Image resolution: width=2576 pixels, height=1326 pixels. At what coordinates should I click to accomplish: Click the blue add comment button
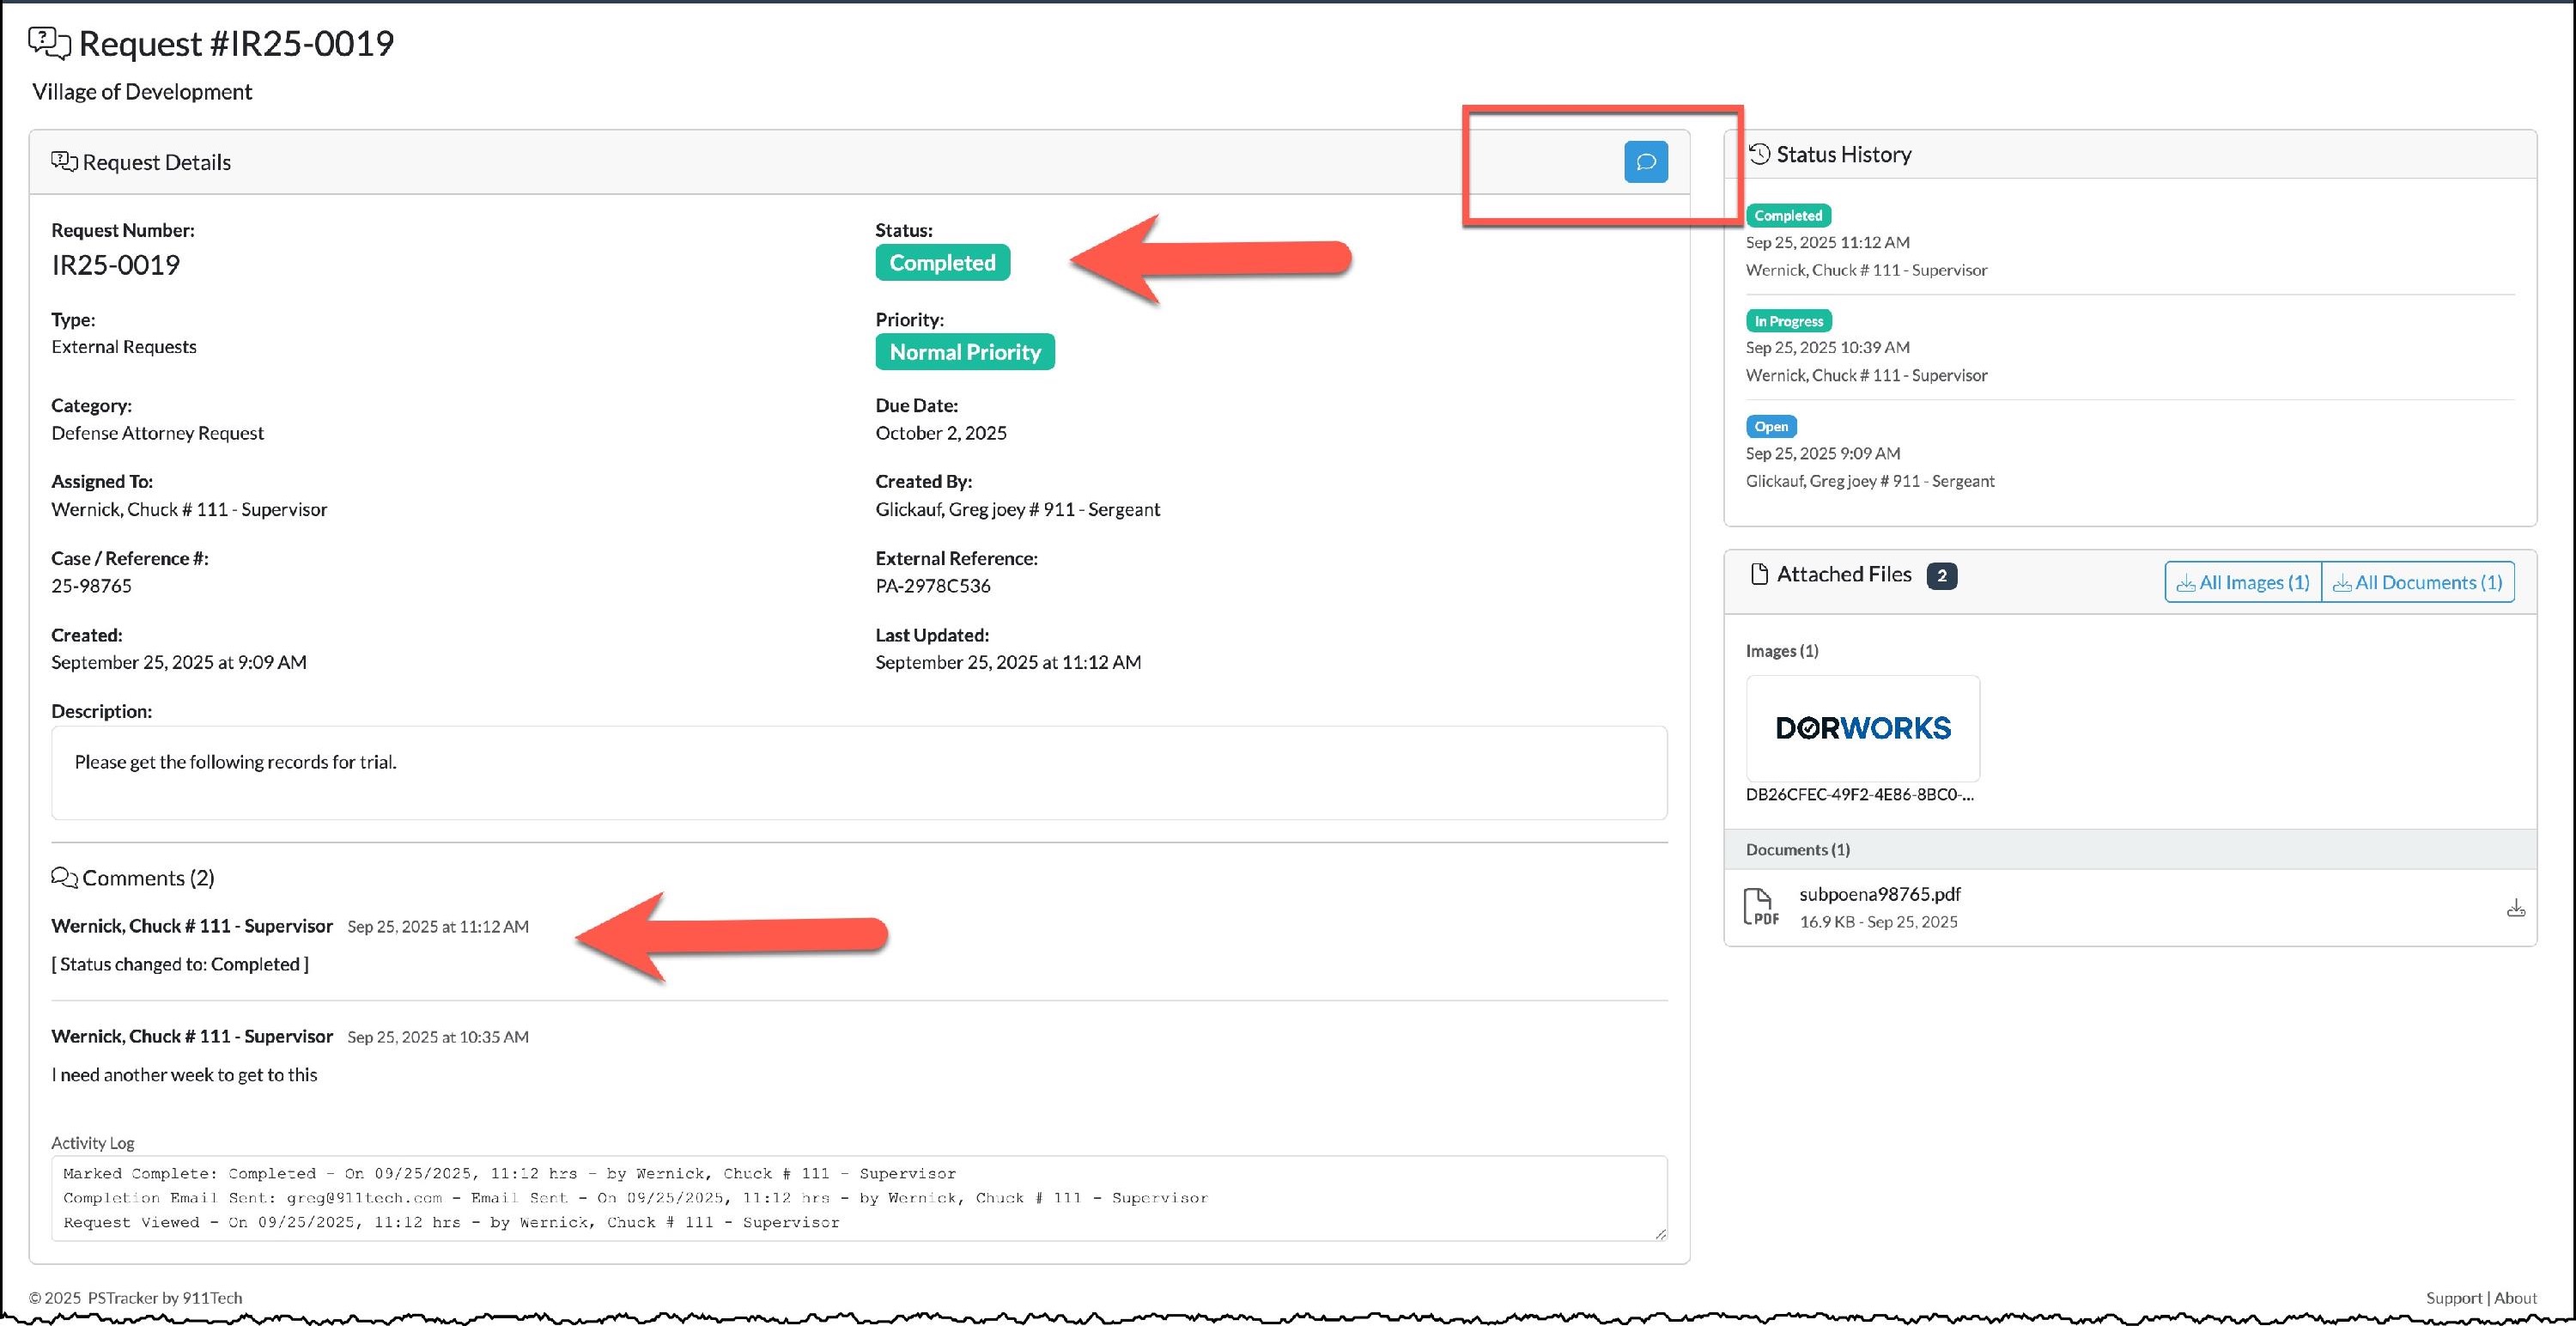pyautogui.click(x=1645, y=162)
